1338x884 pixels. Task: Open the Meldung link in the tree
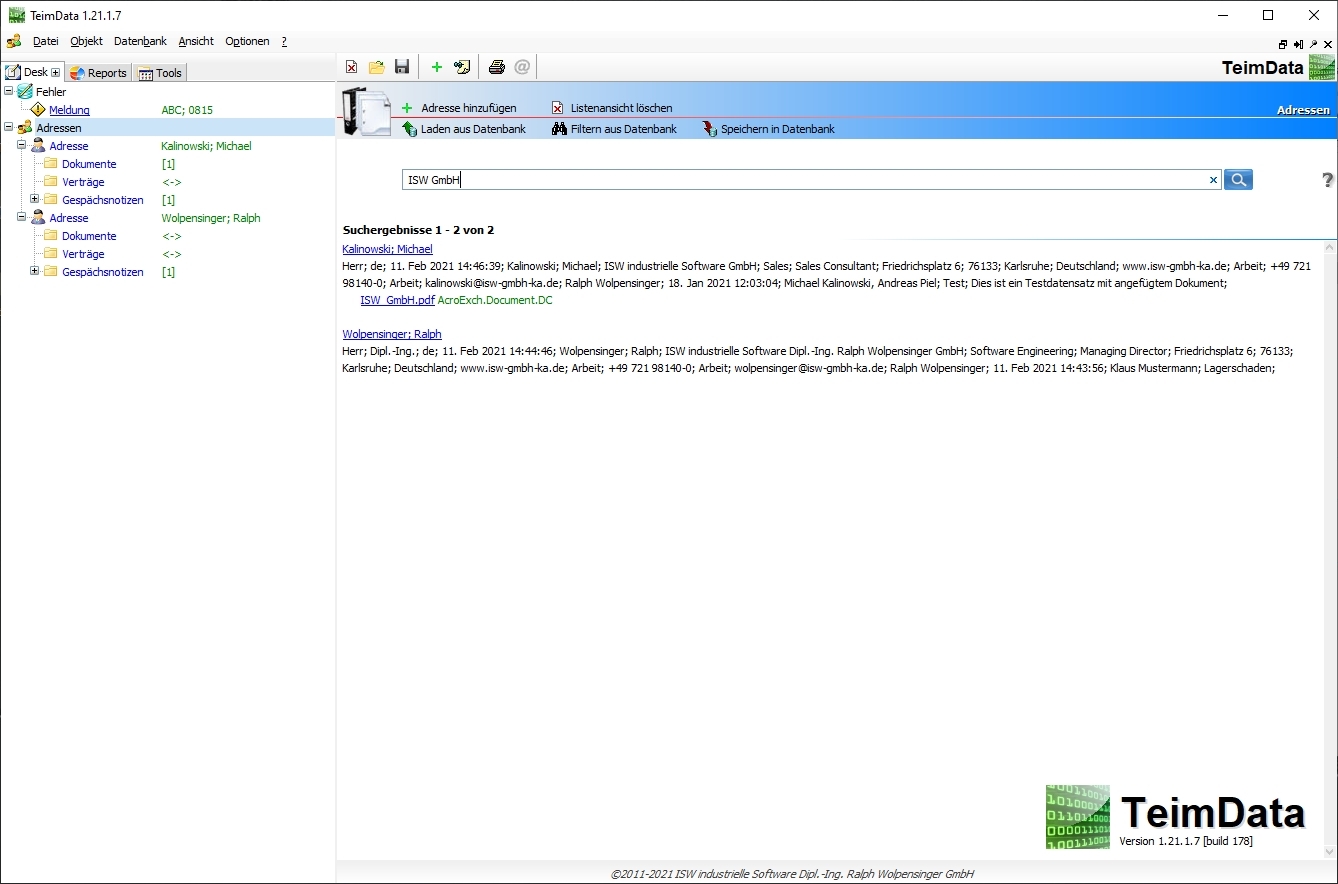[x=70, y=110]
